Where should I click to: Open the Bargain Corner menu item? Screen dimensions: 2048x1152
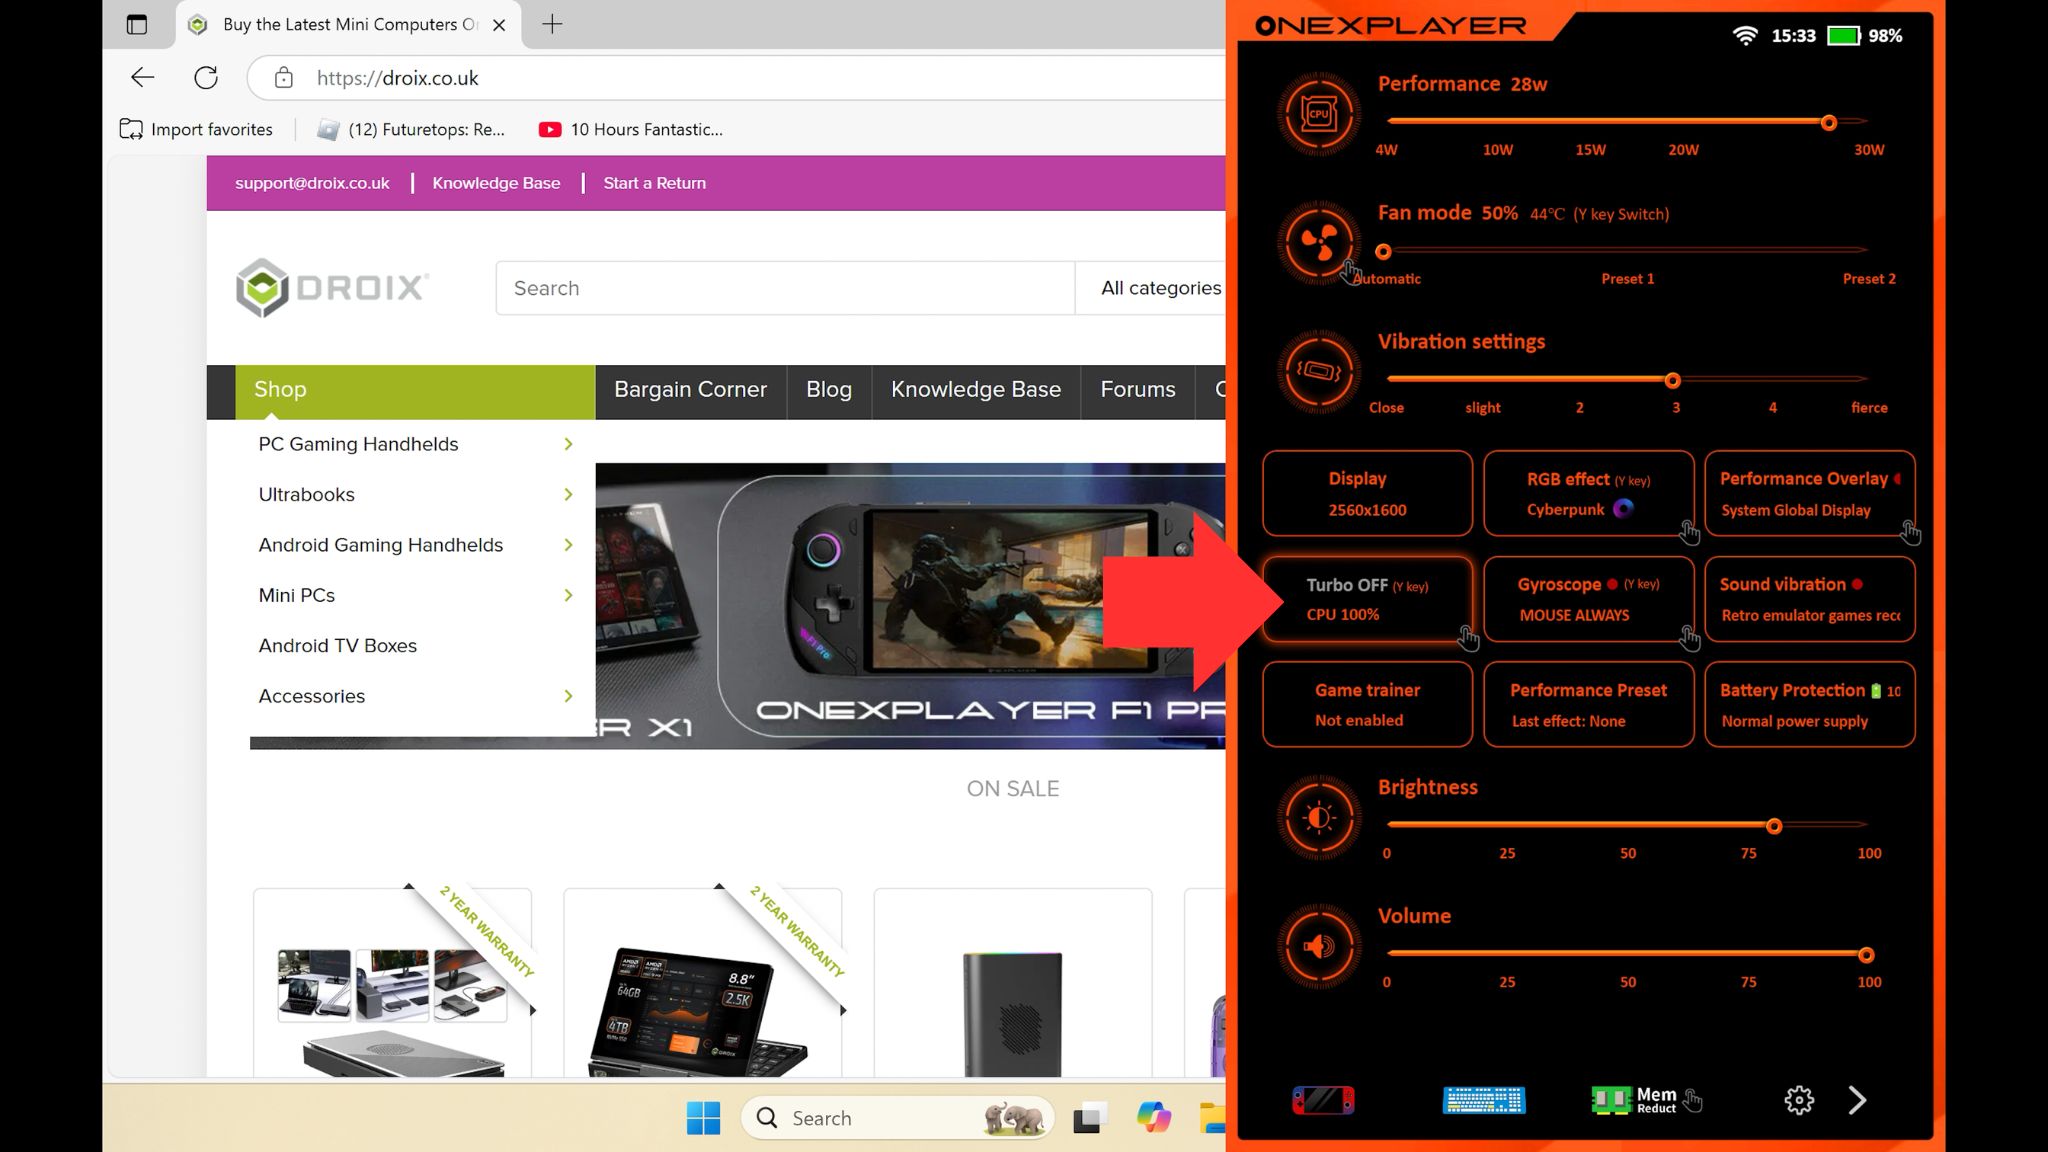[690, 390]
